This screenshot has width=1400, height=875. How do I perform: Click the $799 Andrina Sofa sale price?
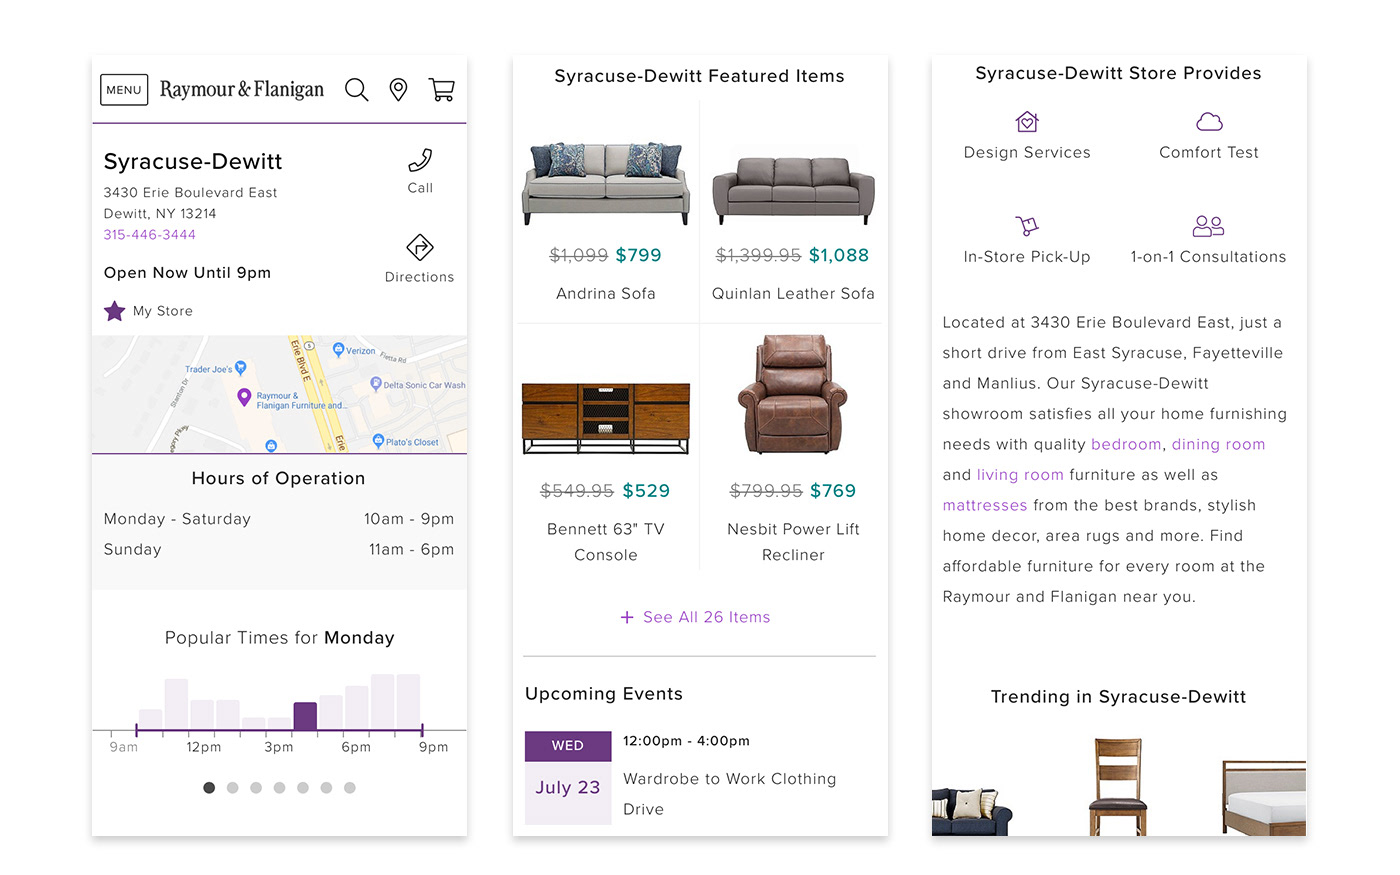click(x=639, y=256)
